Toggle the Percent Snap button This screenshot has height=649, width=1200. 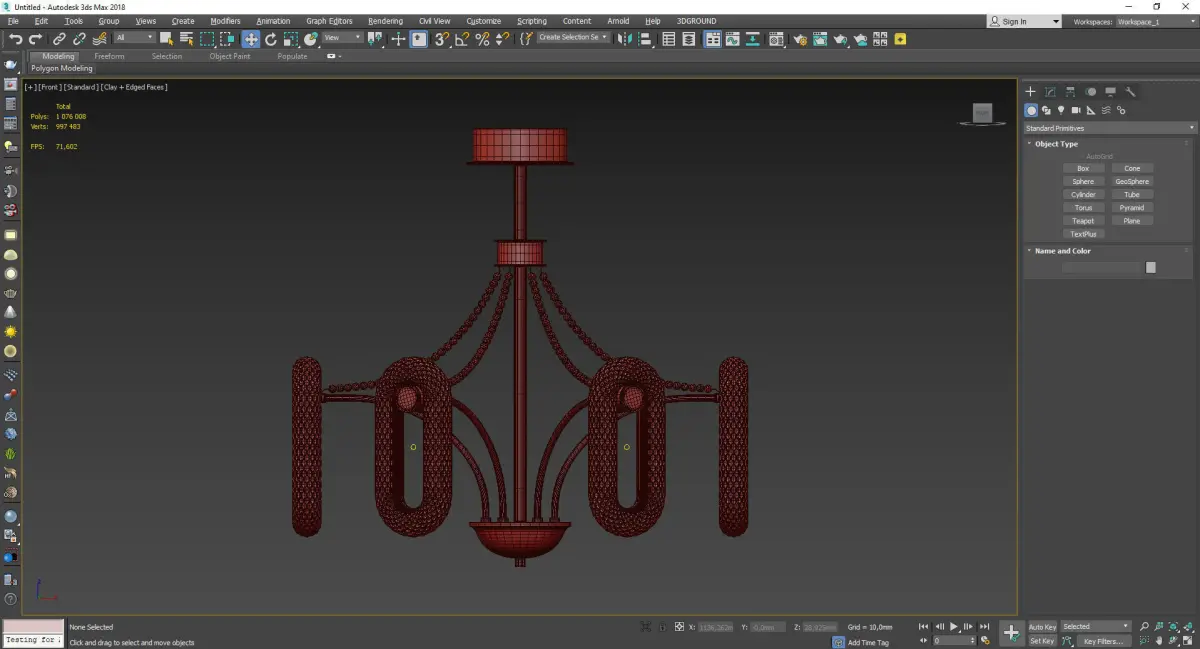point(482,39)
